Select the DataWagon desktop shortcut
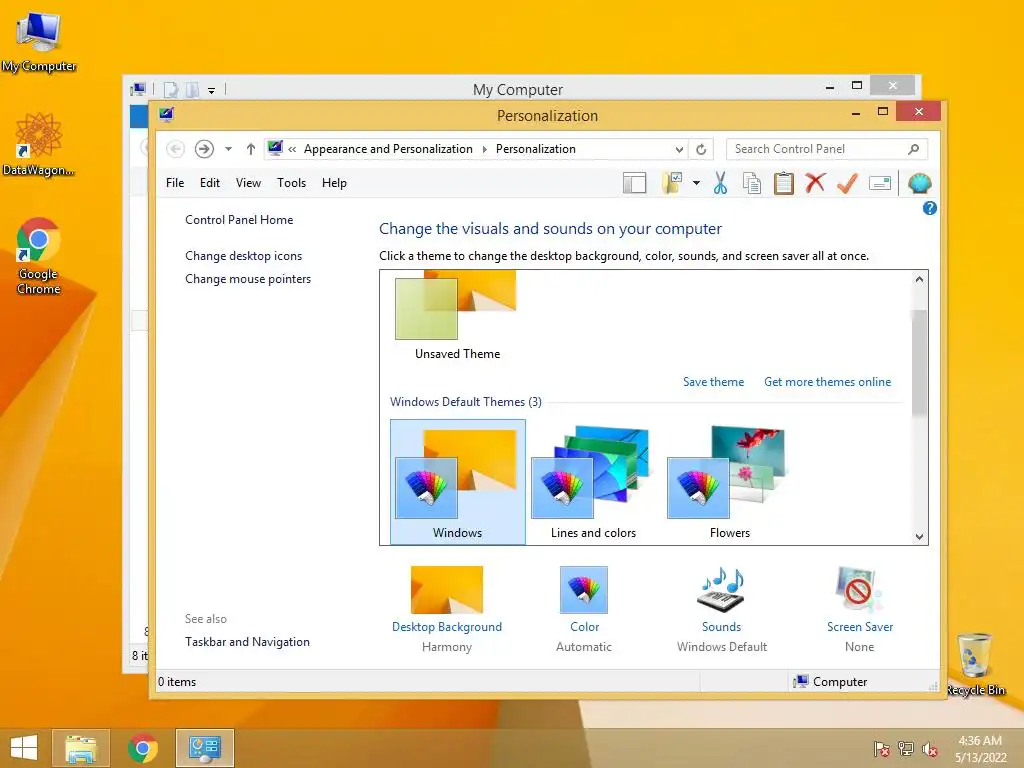Image resolution: width=1024 pixels, height=768 pixels. (39, 144)
